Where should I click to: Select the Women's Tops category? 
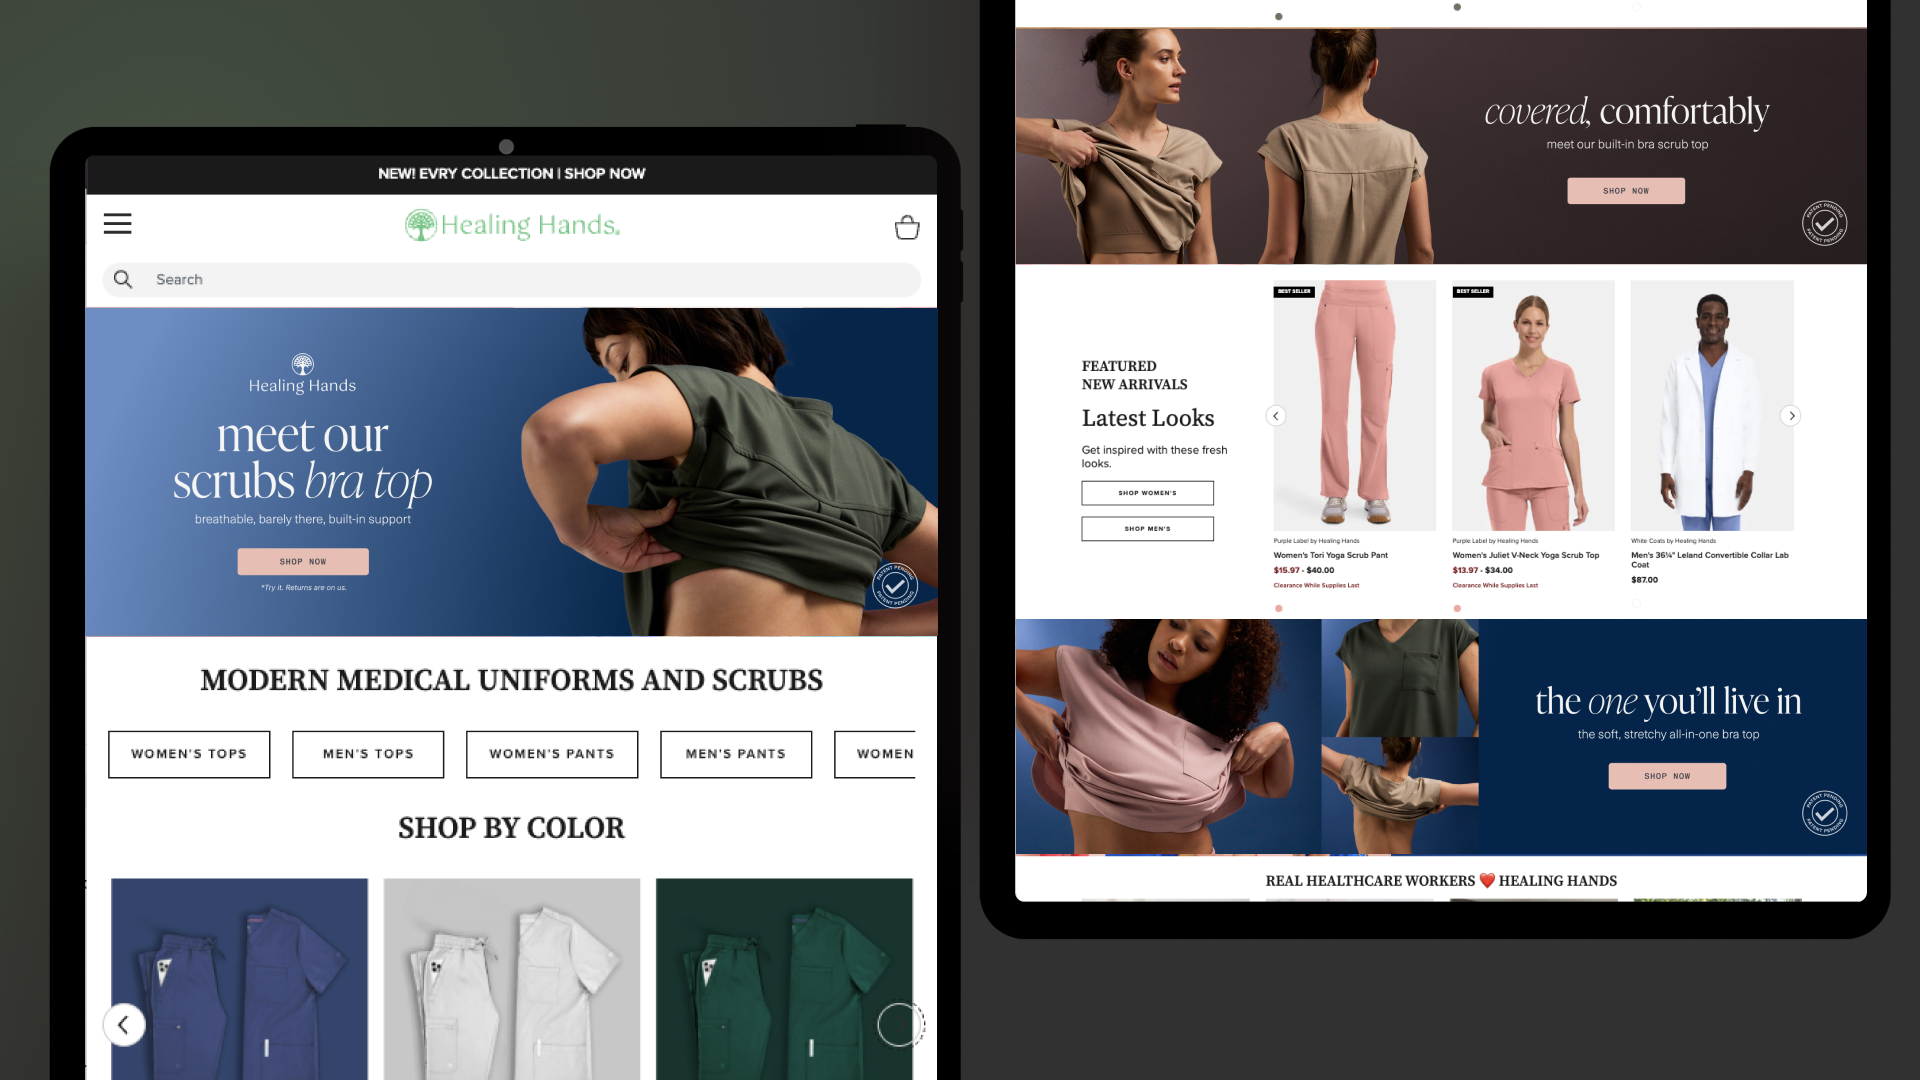coord(189,754)
